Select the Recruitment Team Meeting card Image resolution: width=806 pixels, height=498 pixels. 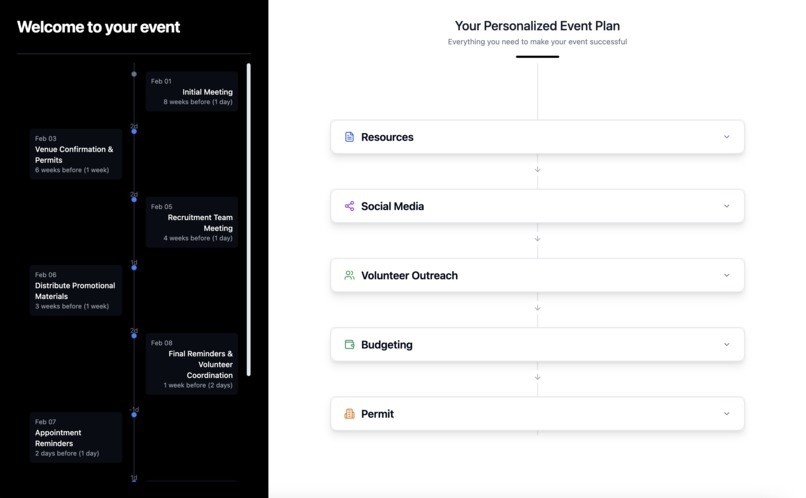coord(191,222)
